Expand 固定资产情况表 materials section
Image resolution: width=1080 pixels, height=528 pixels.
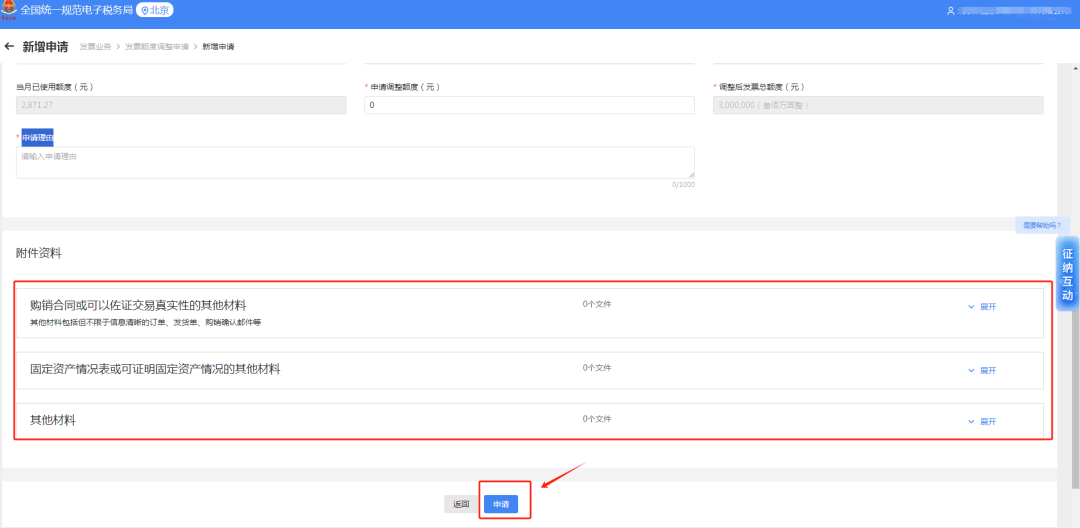[982, 370]
